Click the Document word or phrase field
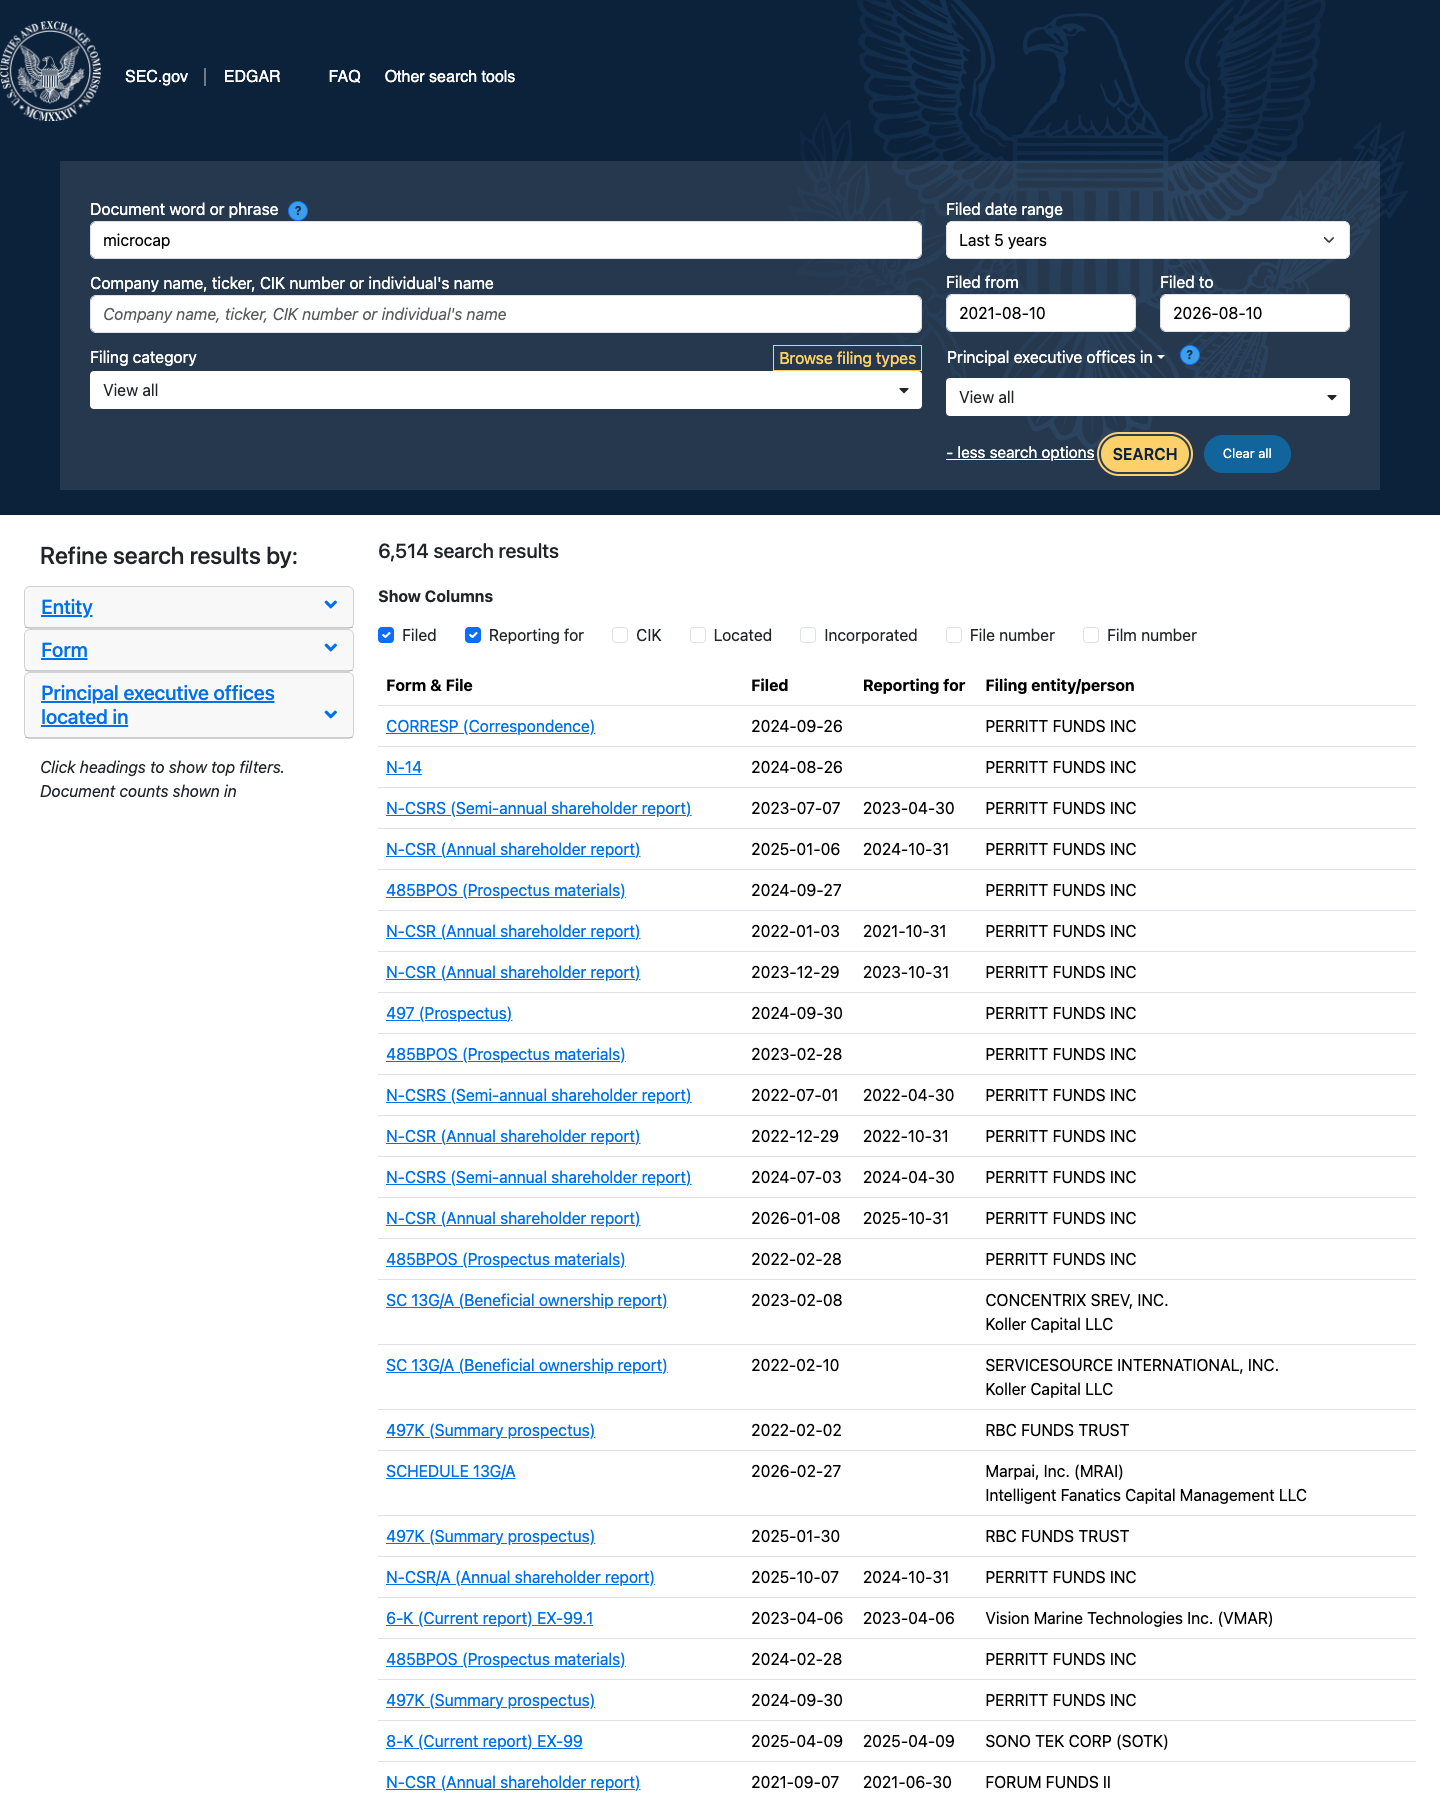The image size is (1440, 1800). pos(505,240)
